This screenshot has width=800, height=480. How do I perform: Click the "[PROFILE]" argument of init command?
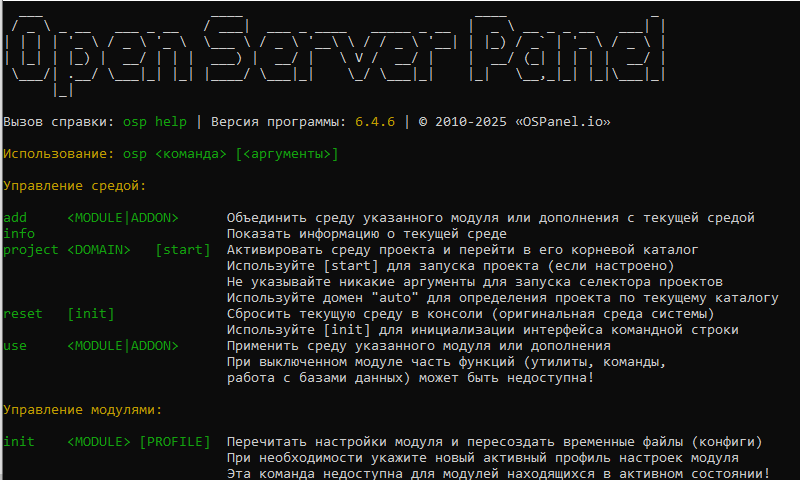(175, 442)
